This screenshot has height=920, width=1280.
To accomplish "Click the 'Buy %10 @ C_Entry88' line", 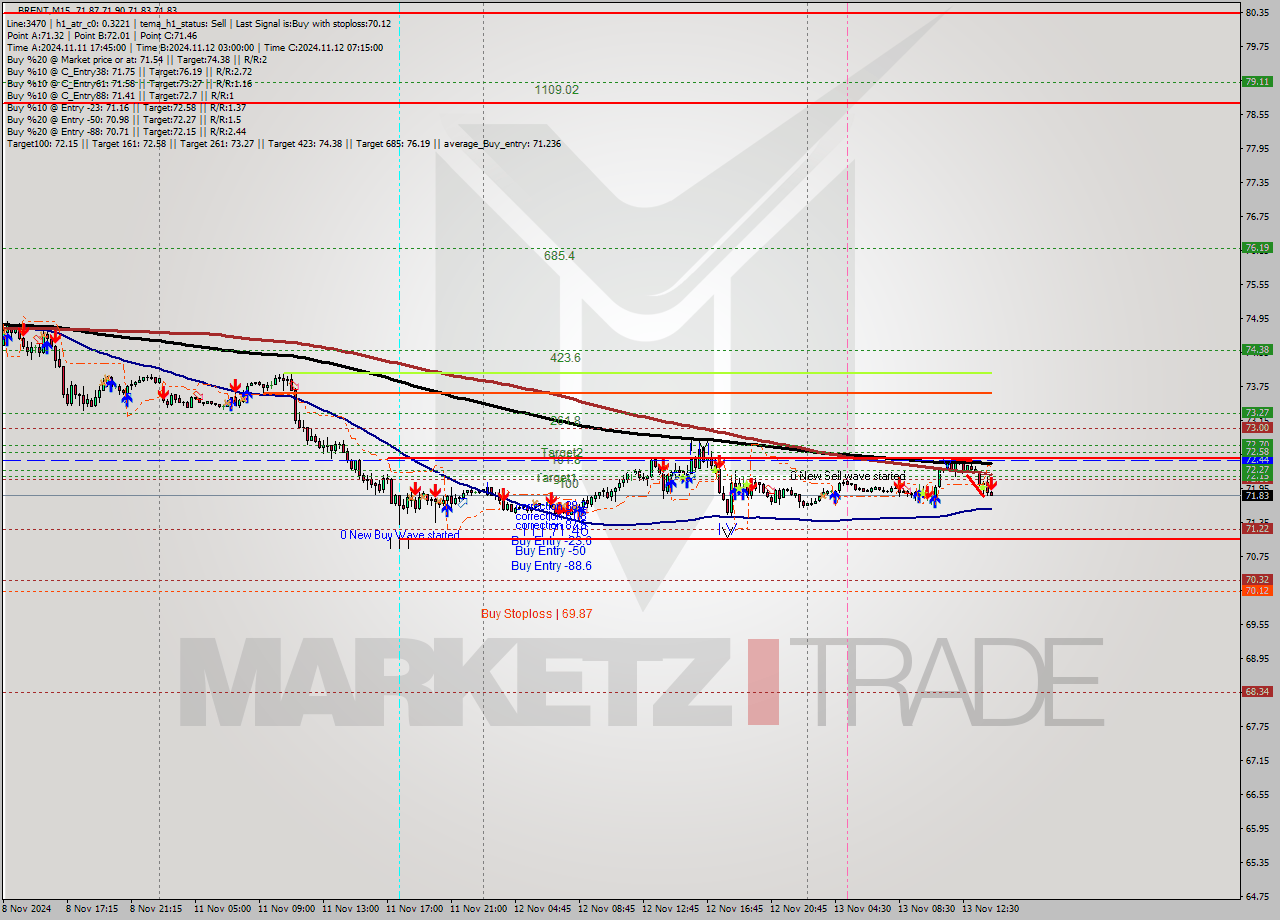I will [120, 95].
